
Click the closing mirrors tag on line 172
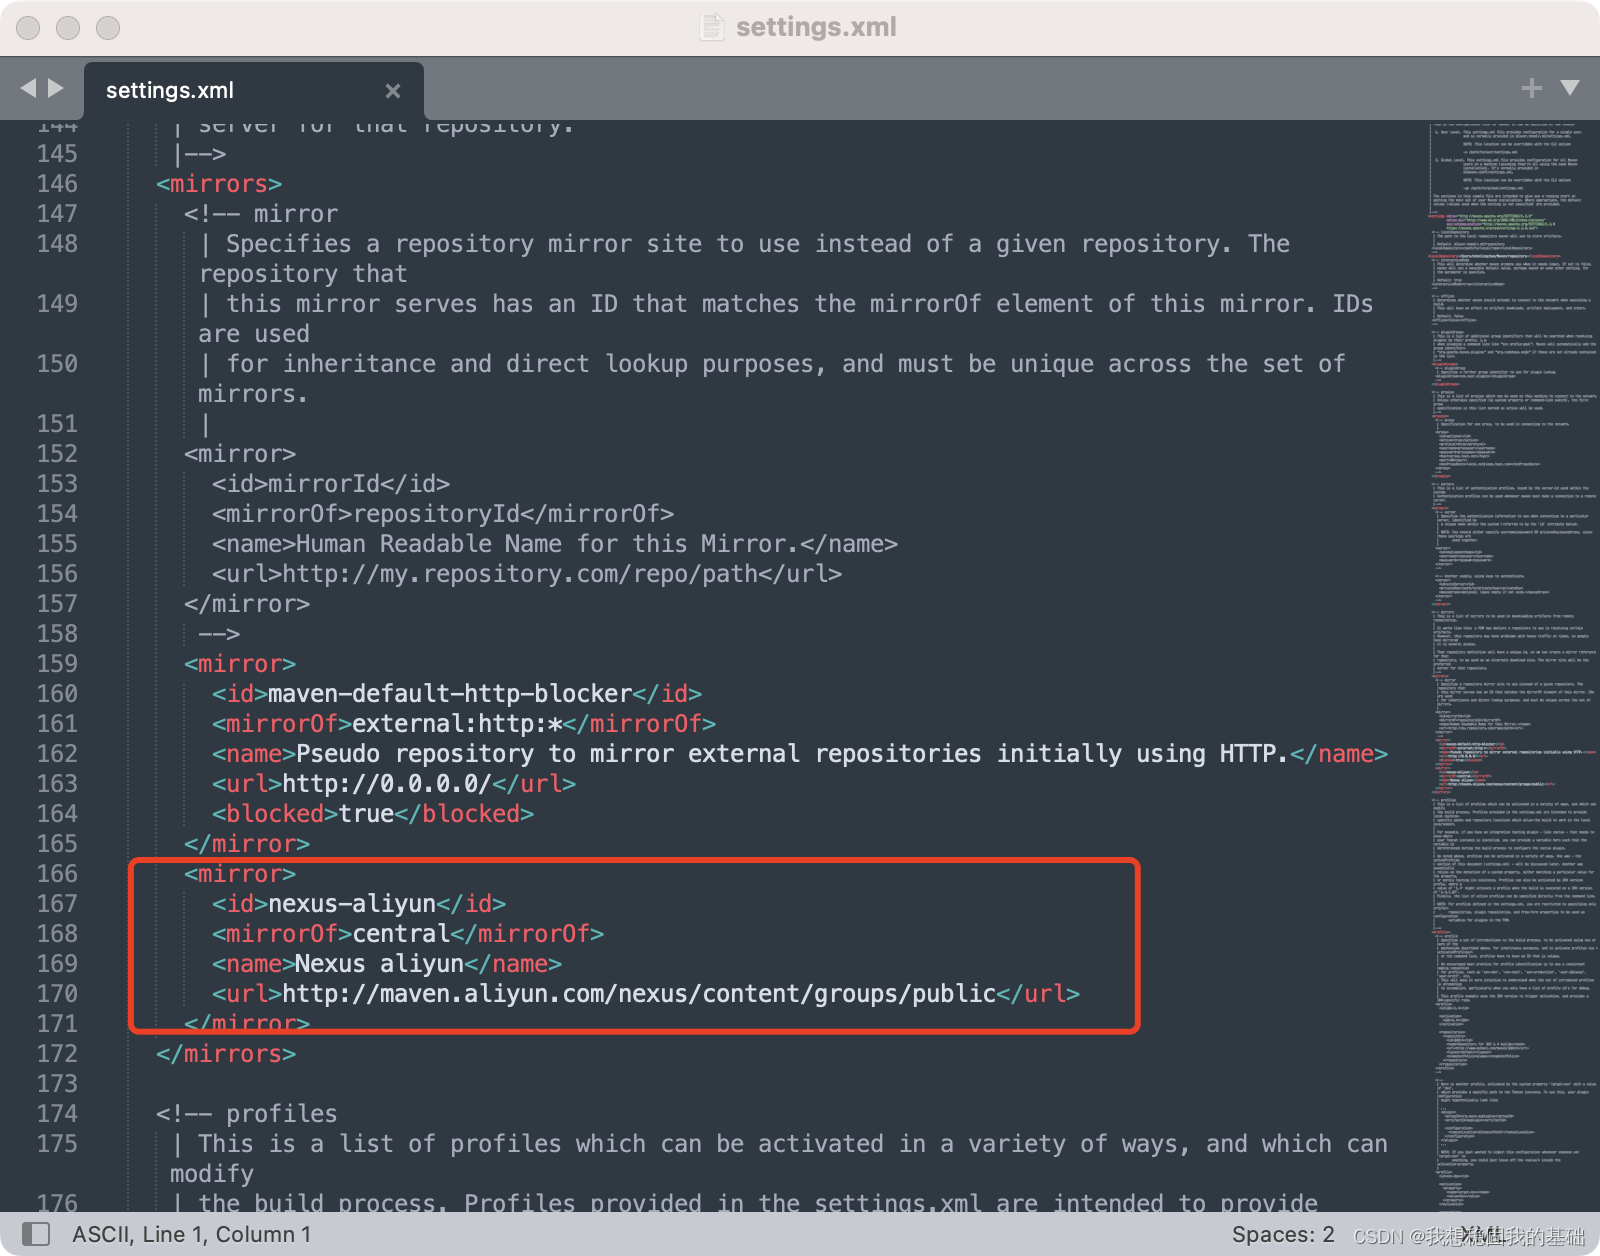[226, 1054]
